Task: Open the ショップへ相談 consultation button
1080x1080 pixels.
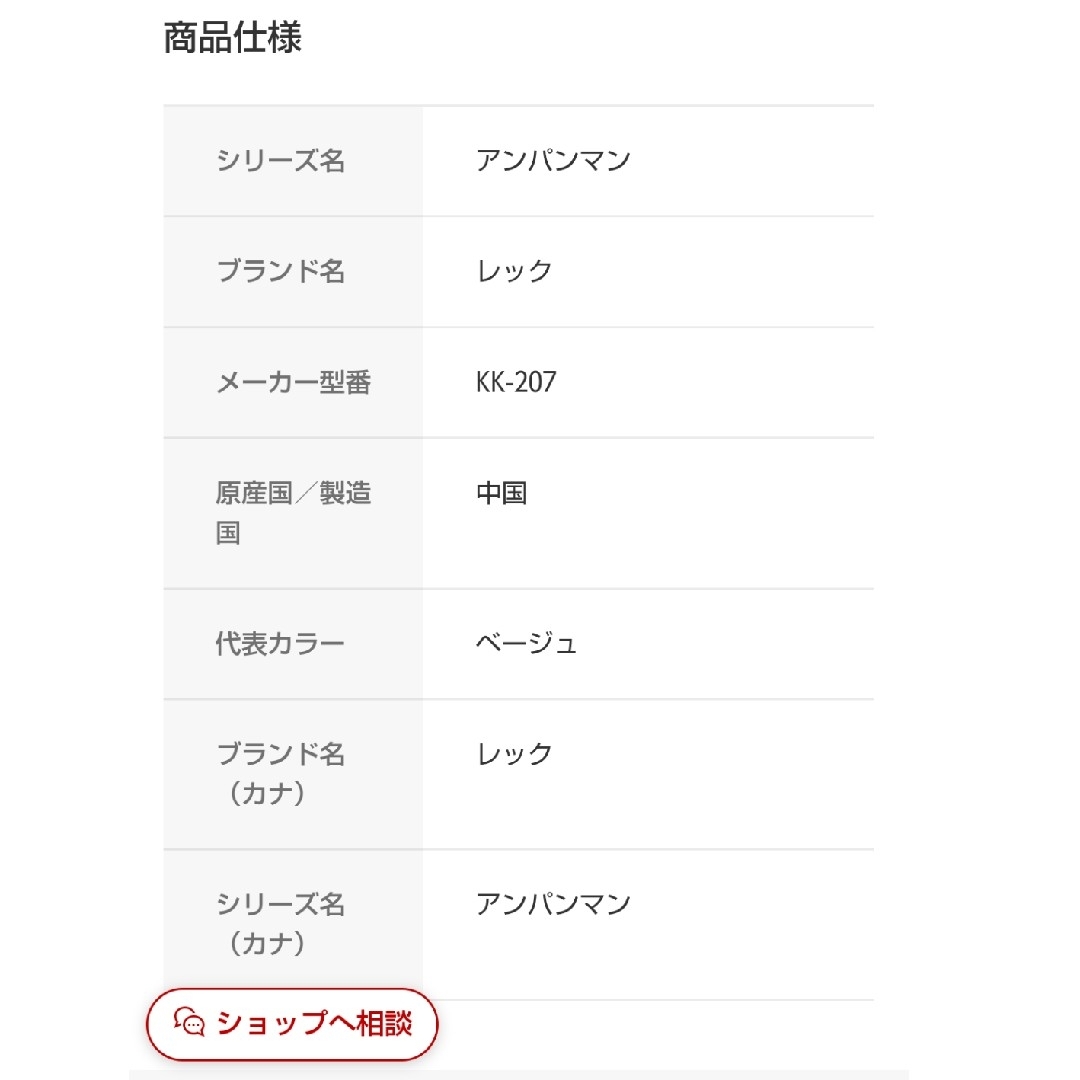Action: point(292,1024)
